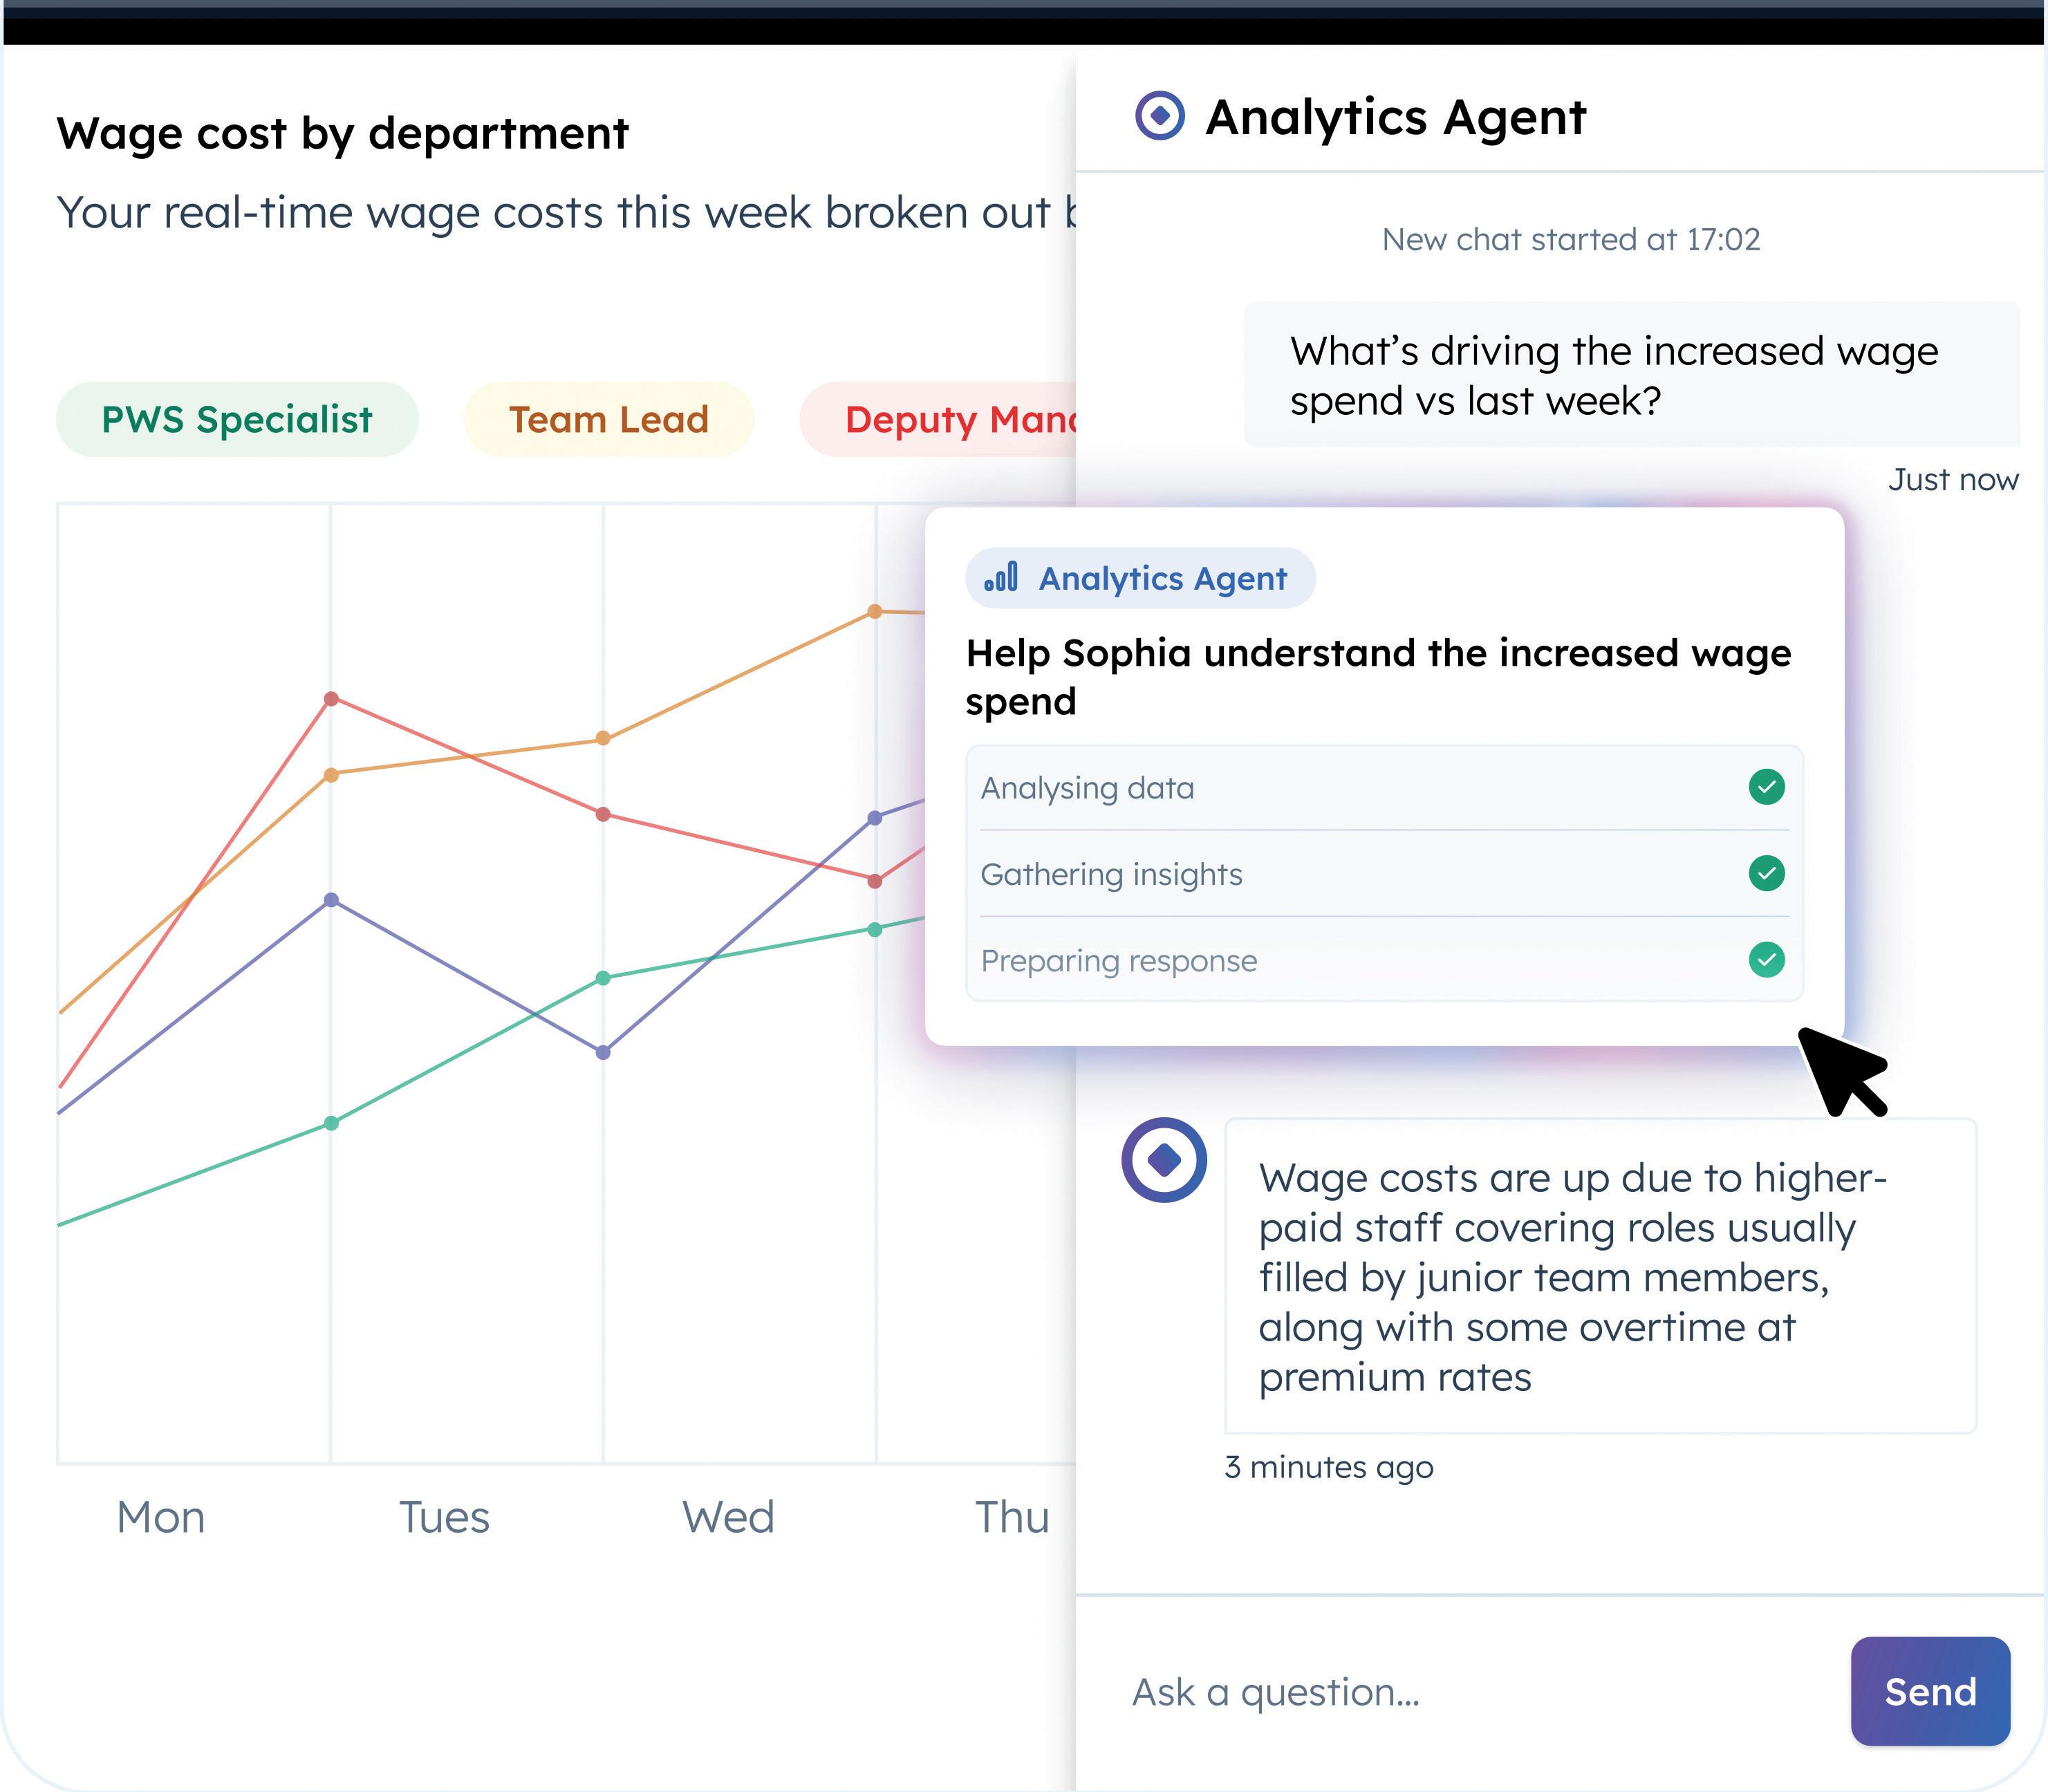Toggle the Team Lead filter chip
This screenshot has width=2048, height=1792.
tap(608, 419)
